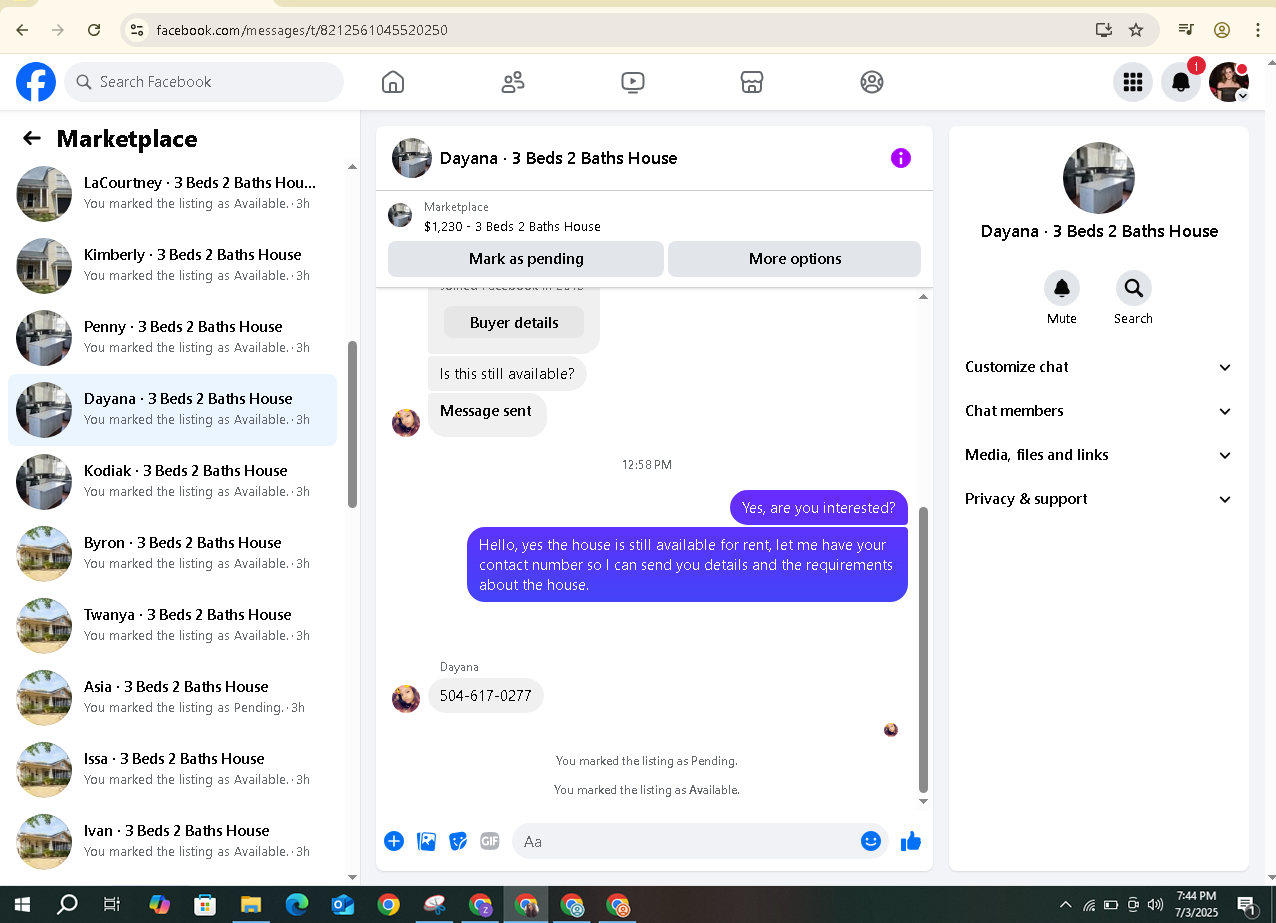Open account profile picture menu
This screenshot has width=1276, height=923.
1229,82
